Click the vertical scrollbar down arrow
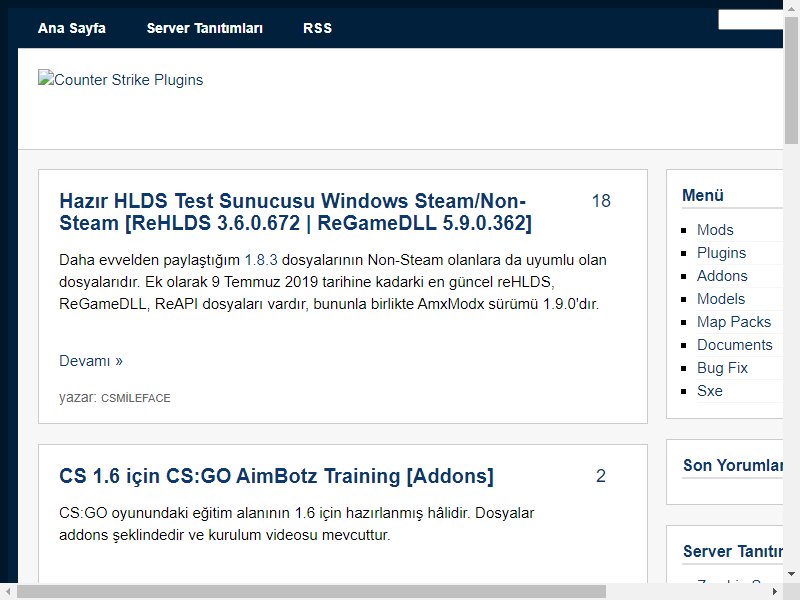 (x=791, y=574)
